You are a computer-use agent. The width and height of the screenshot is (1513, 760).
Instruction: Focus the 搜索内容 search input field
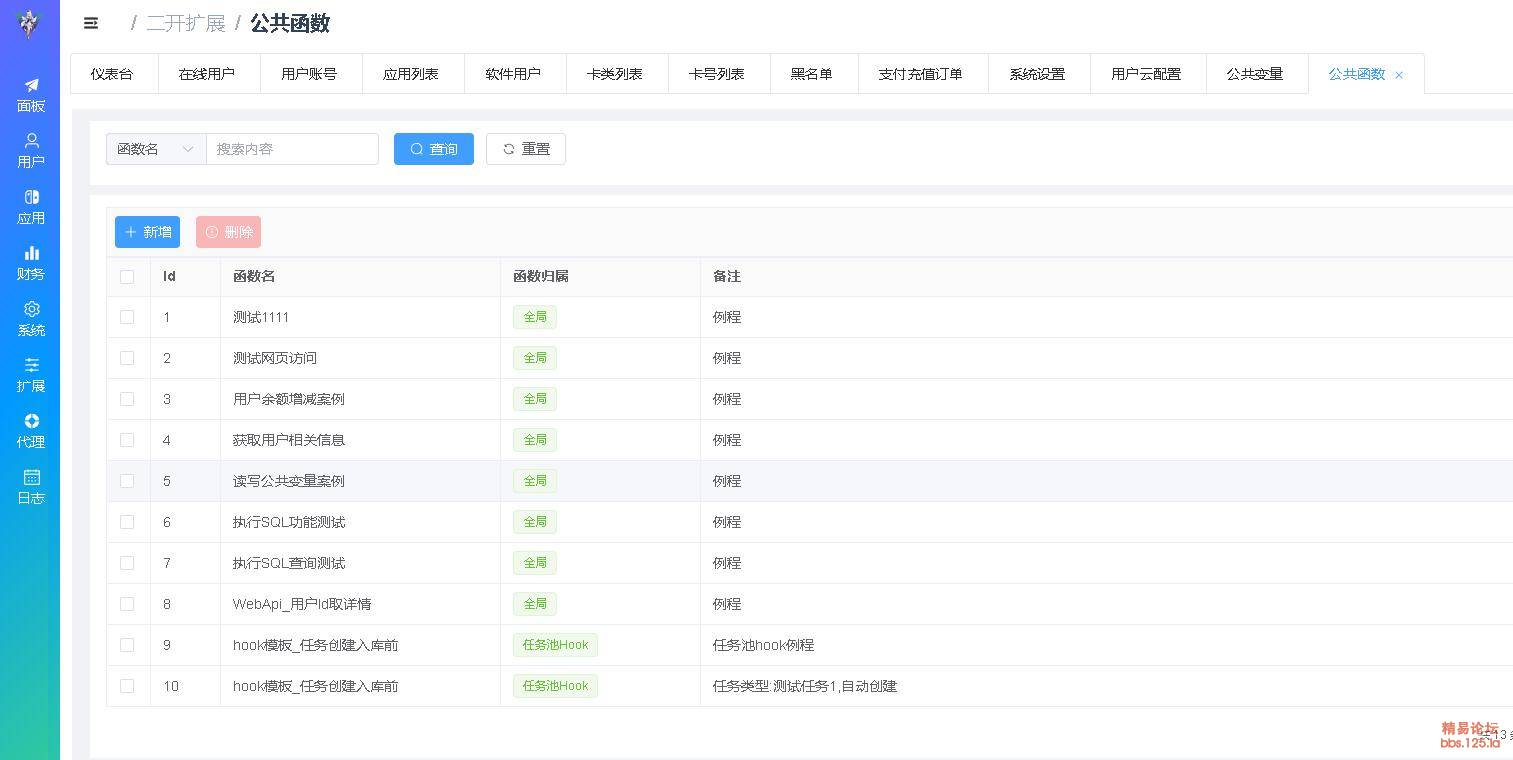click(292, 149)
